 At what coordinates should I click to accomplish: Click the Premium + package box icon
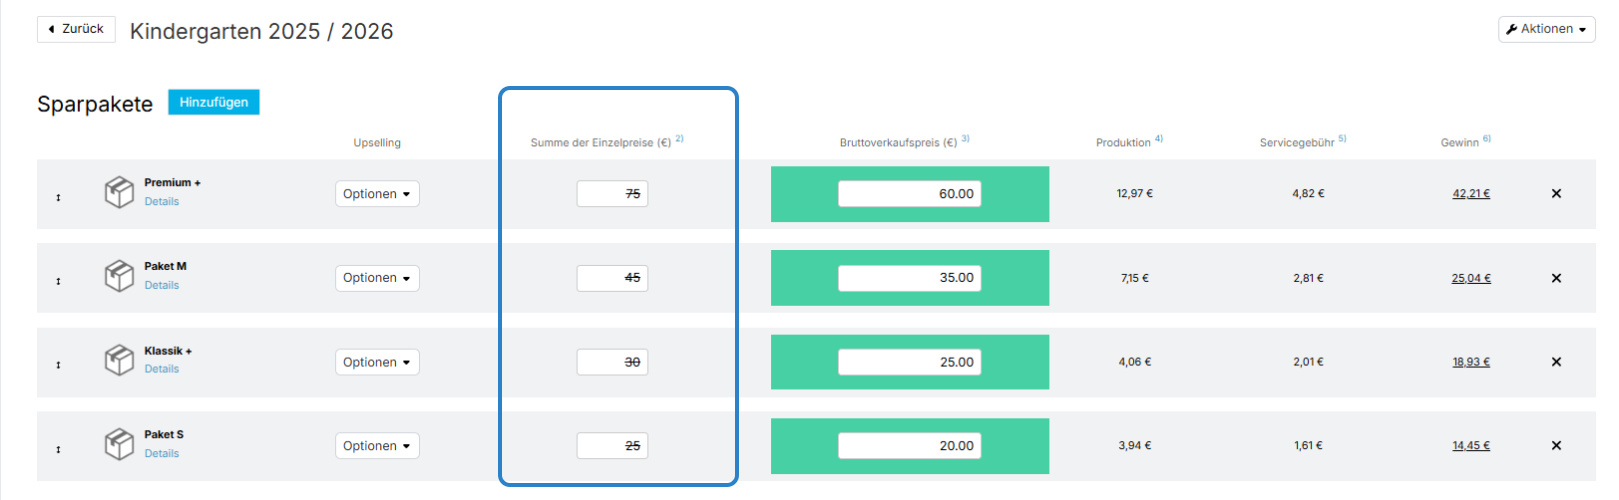pos(119,191)
